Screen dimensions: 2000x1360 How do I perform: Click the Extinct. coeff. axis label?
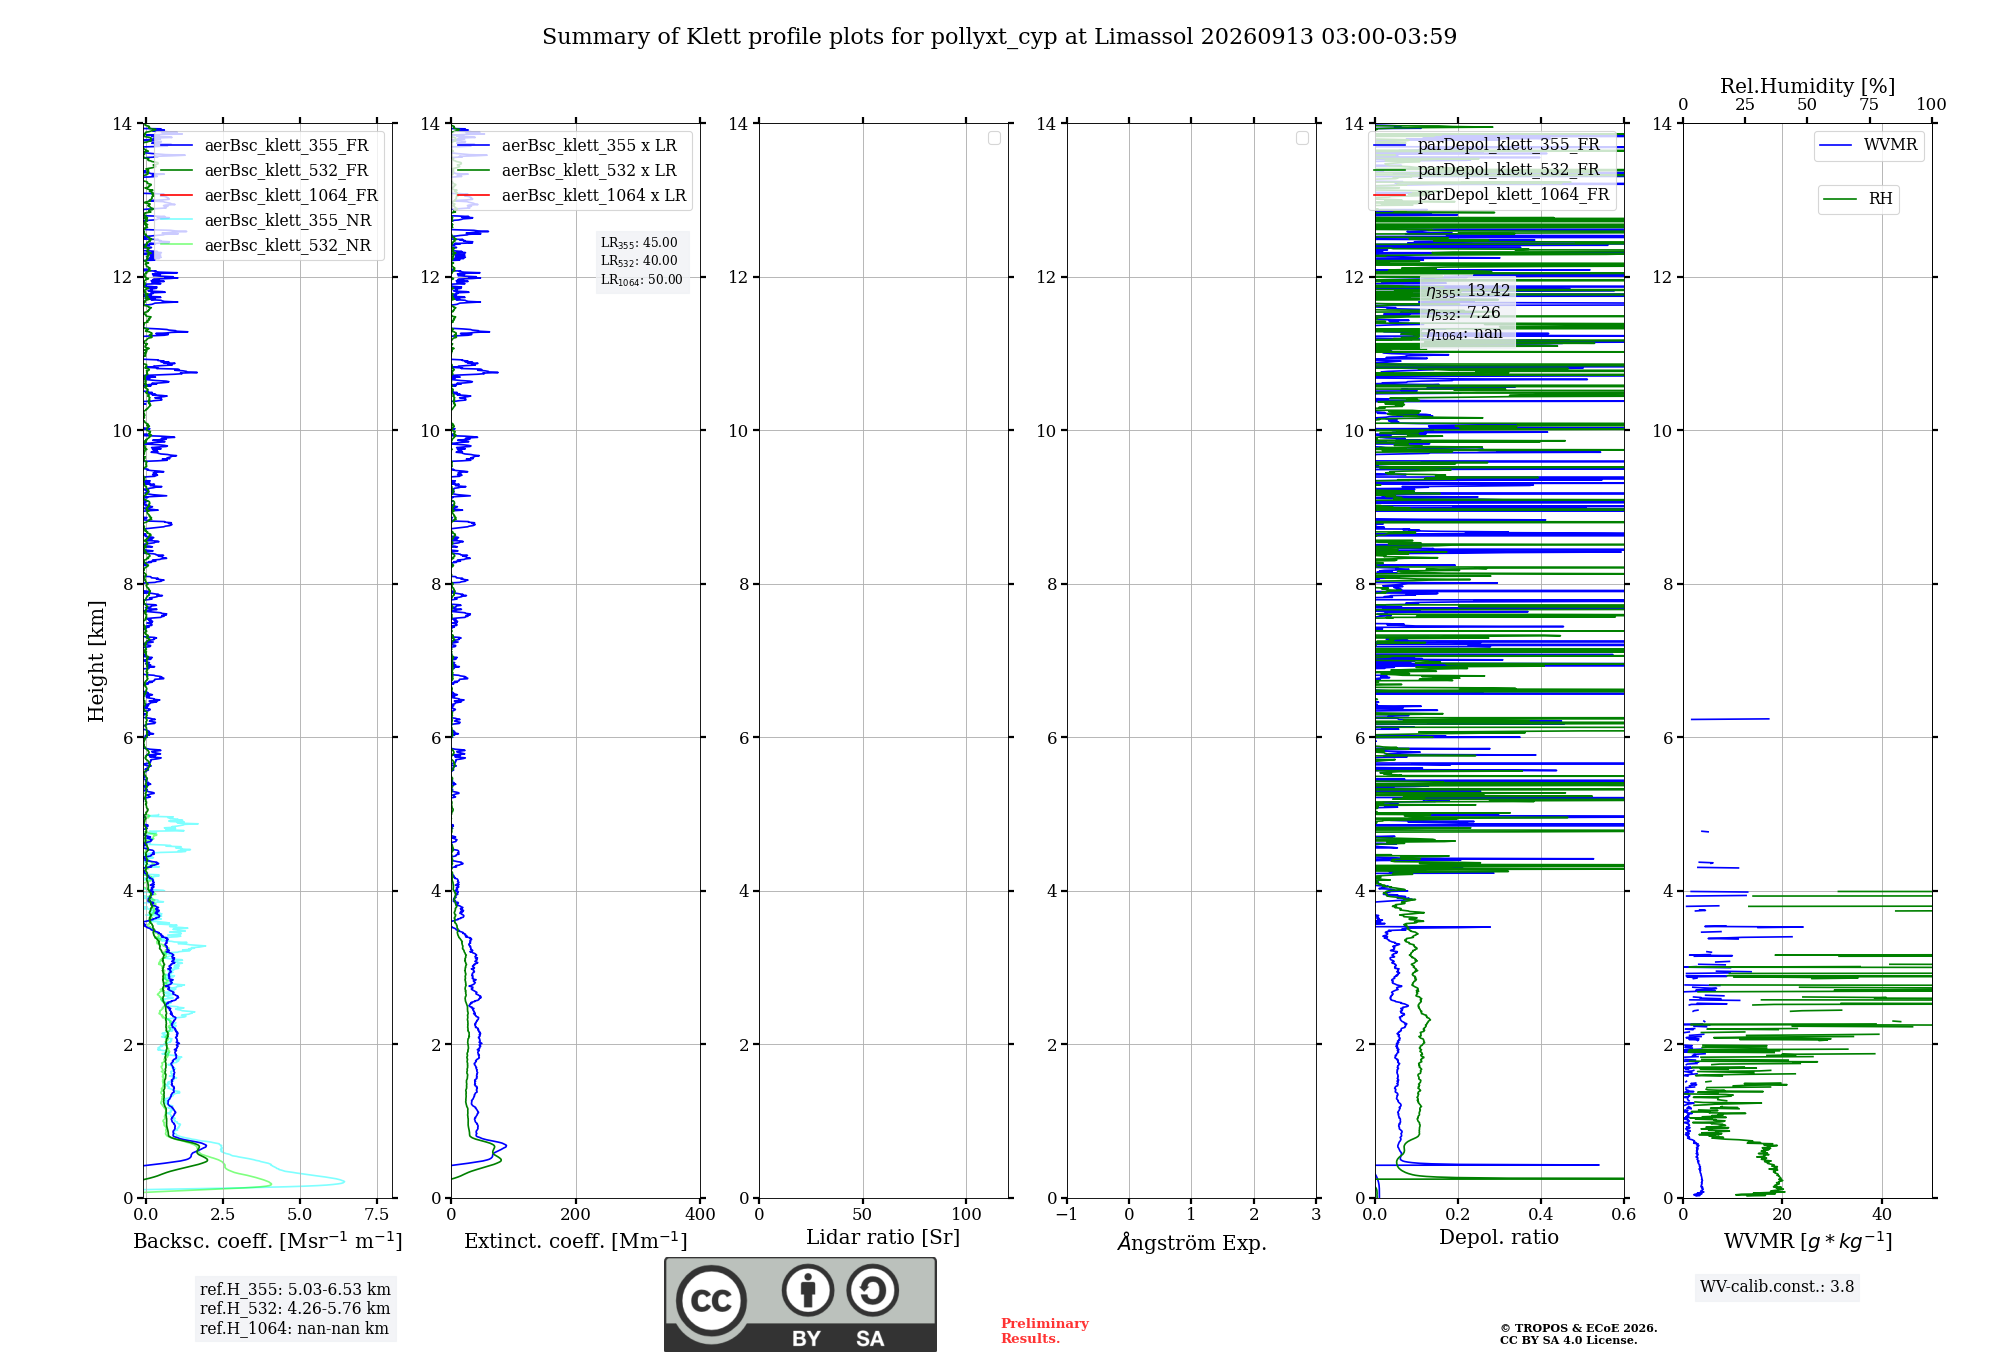[x=576, y=1241]
